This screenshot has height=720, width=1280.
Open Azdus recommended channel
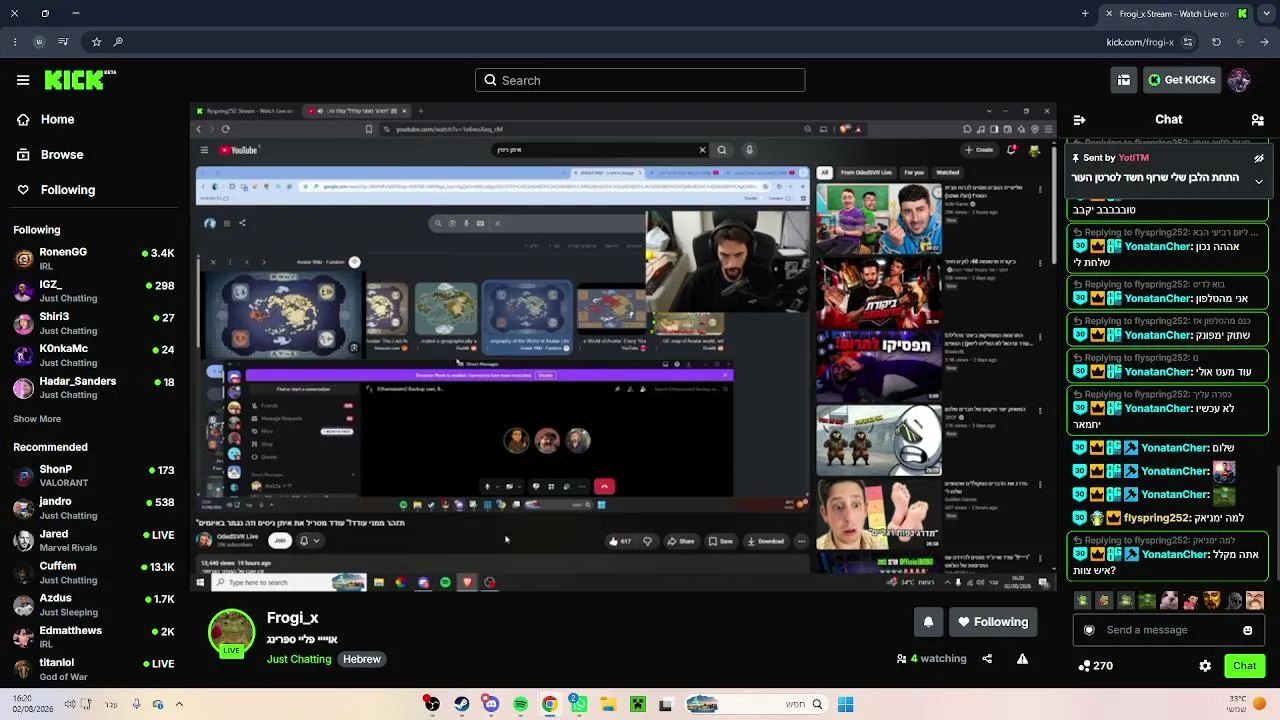[94, 604]
